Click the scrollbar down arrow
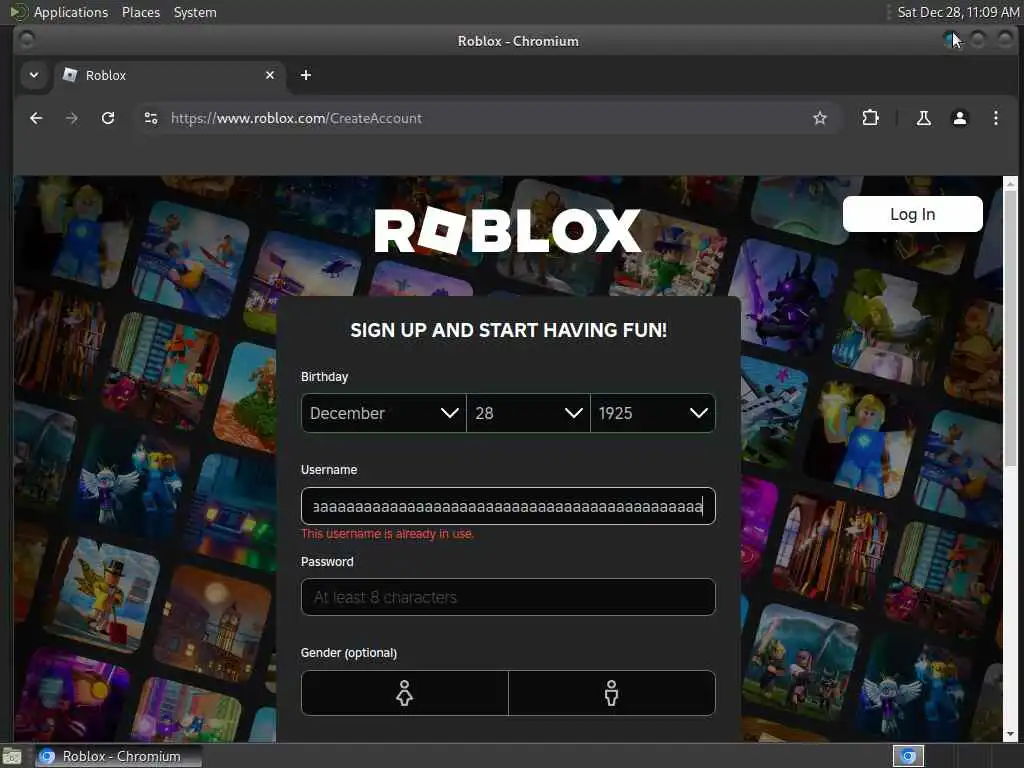 tap(1010, 735)
